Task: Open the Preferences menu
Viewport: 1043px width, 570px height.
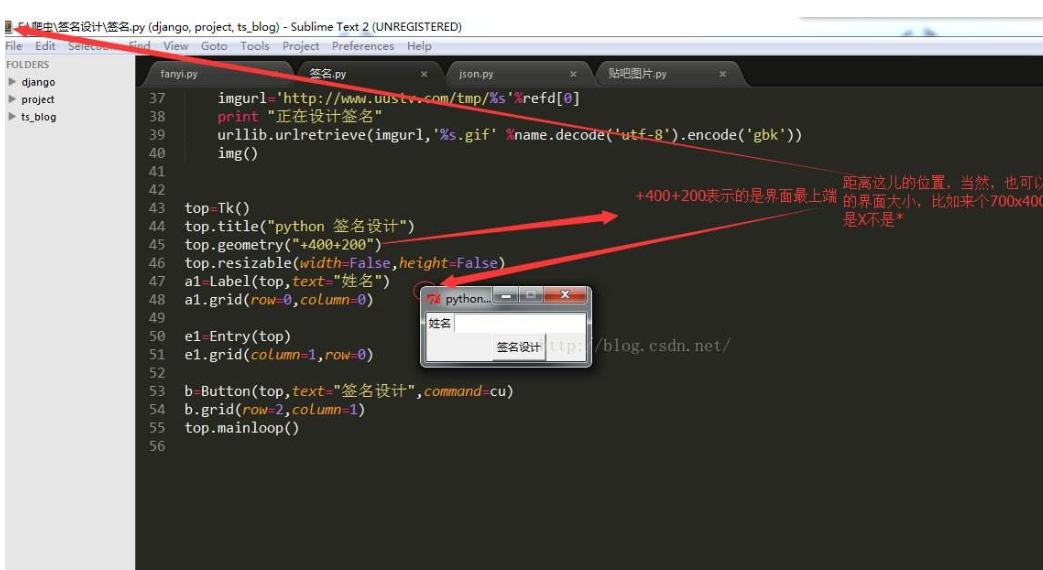Action: 363,46
